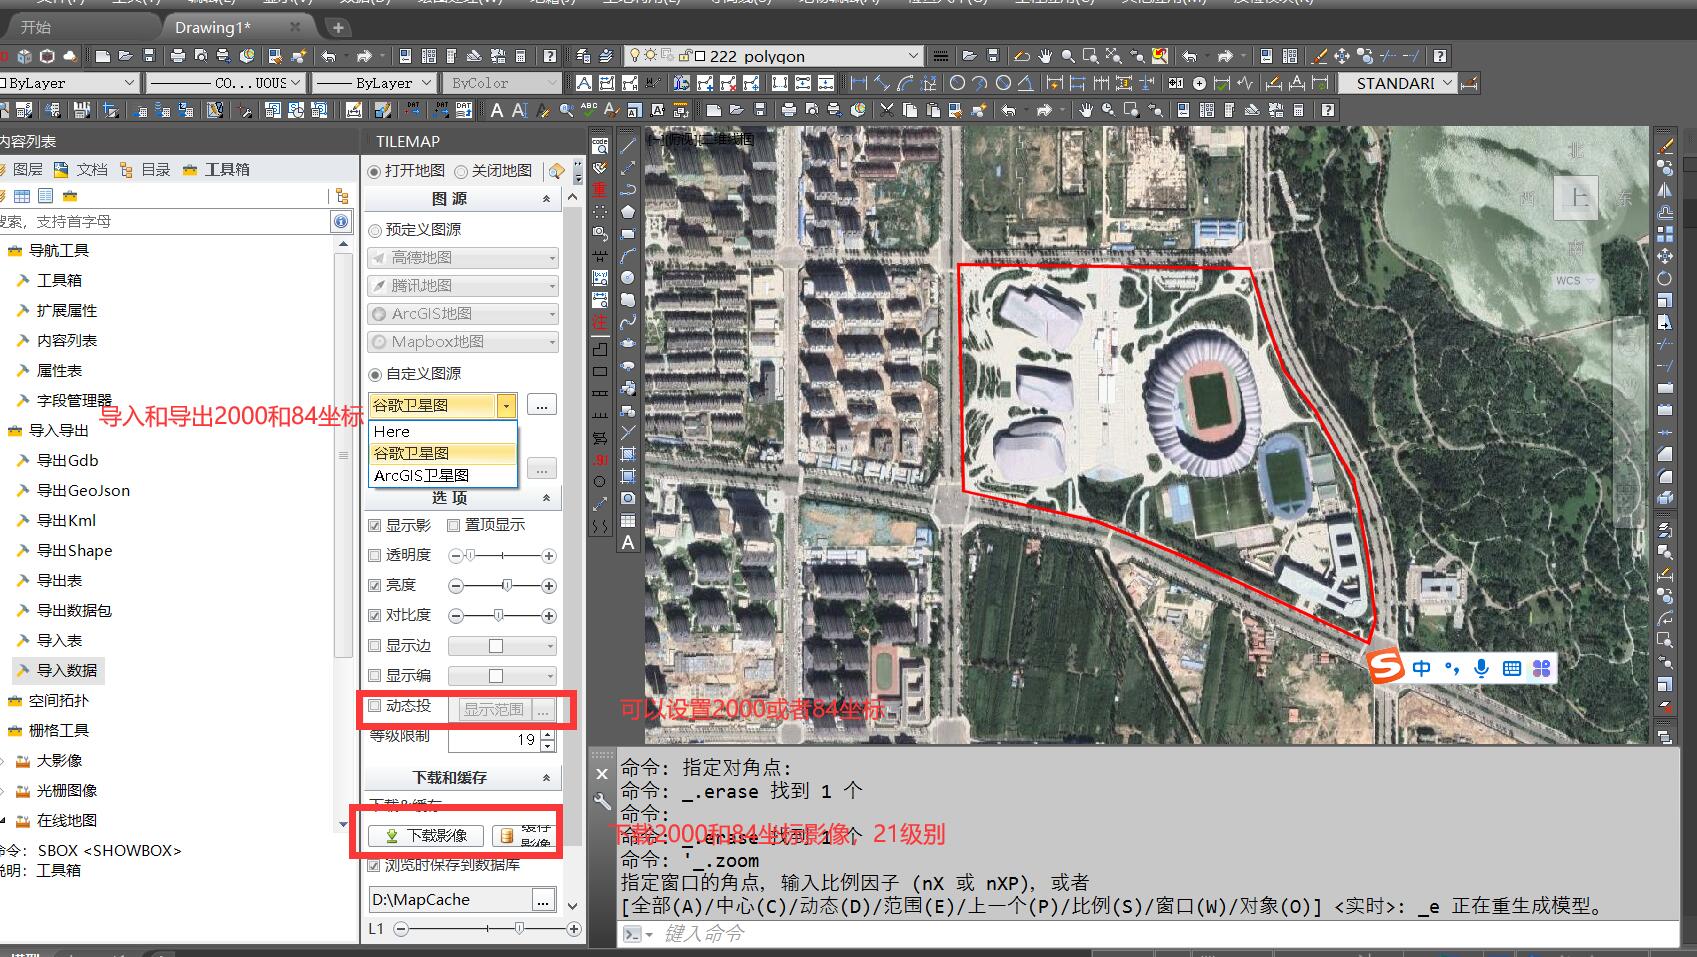The image size is (1697, 957).
Task: Enable the 透明度 checkbox
Action: click(375, 555)
